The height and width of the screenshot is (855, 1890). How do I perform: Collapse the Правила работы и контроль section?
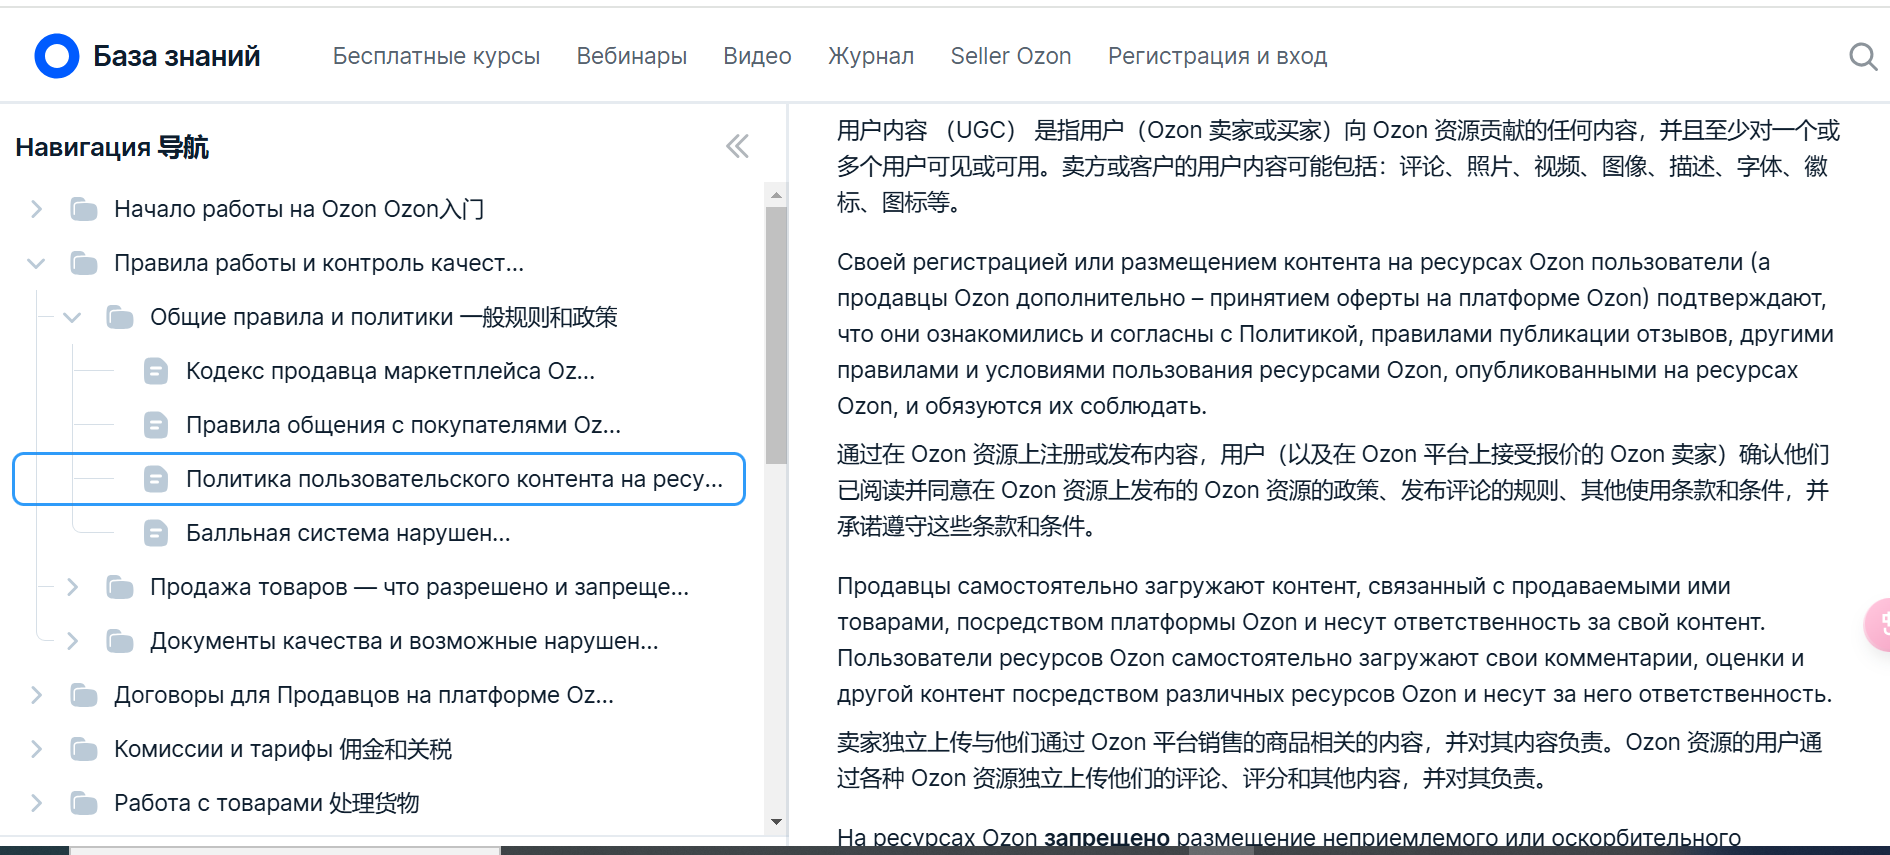click(36, 263)
